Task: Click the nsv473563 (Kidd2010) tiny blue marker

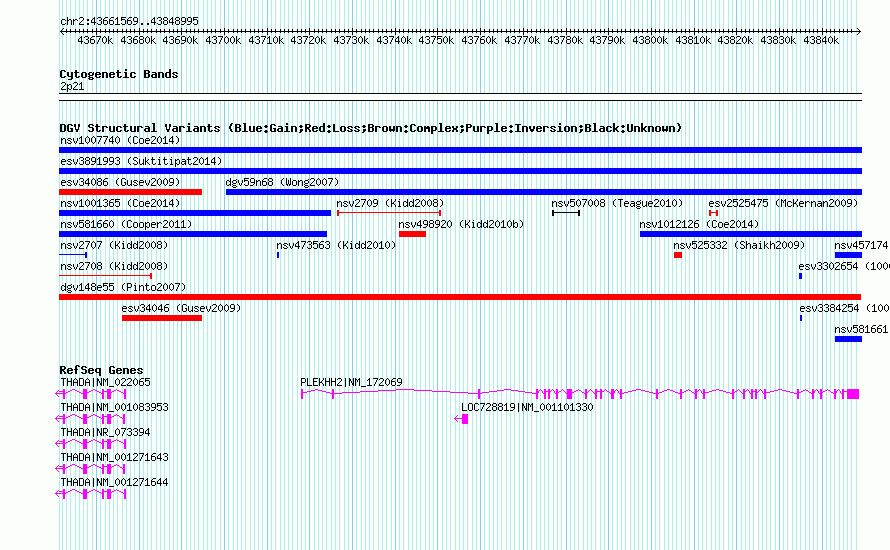Action: click(278, 255)
